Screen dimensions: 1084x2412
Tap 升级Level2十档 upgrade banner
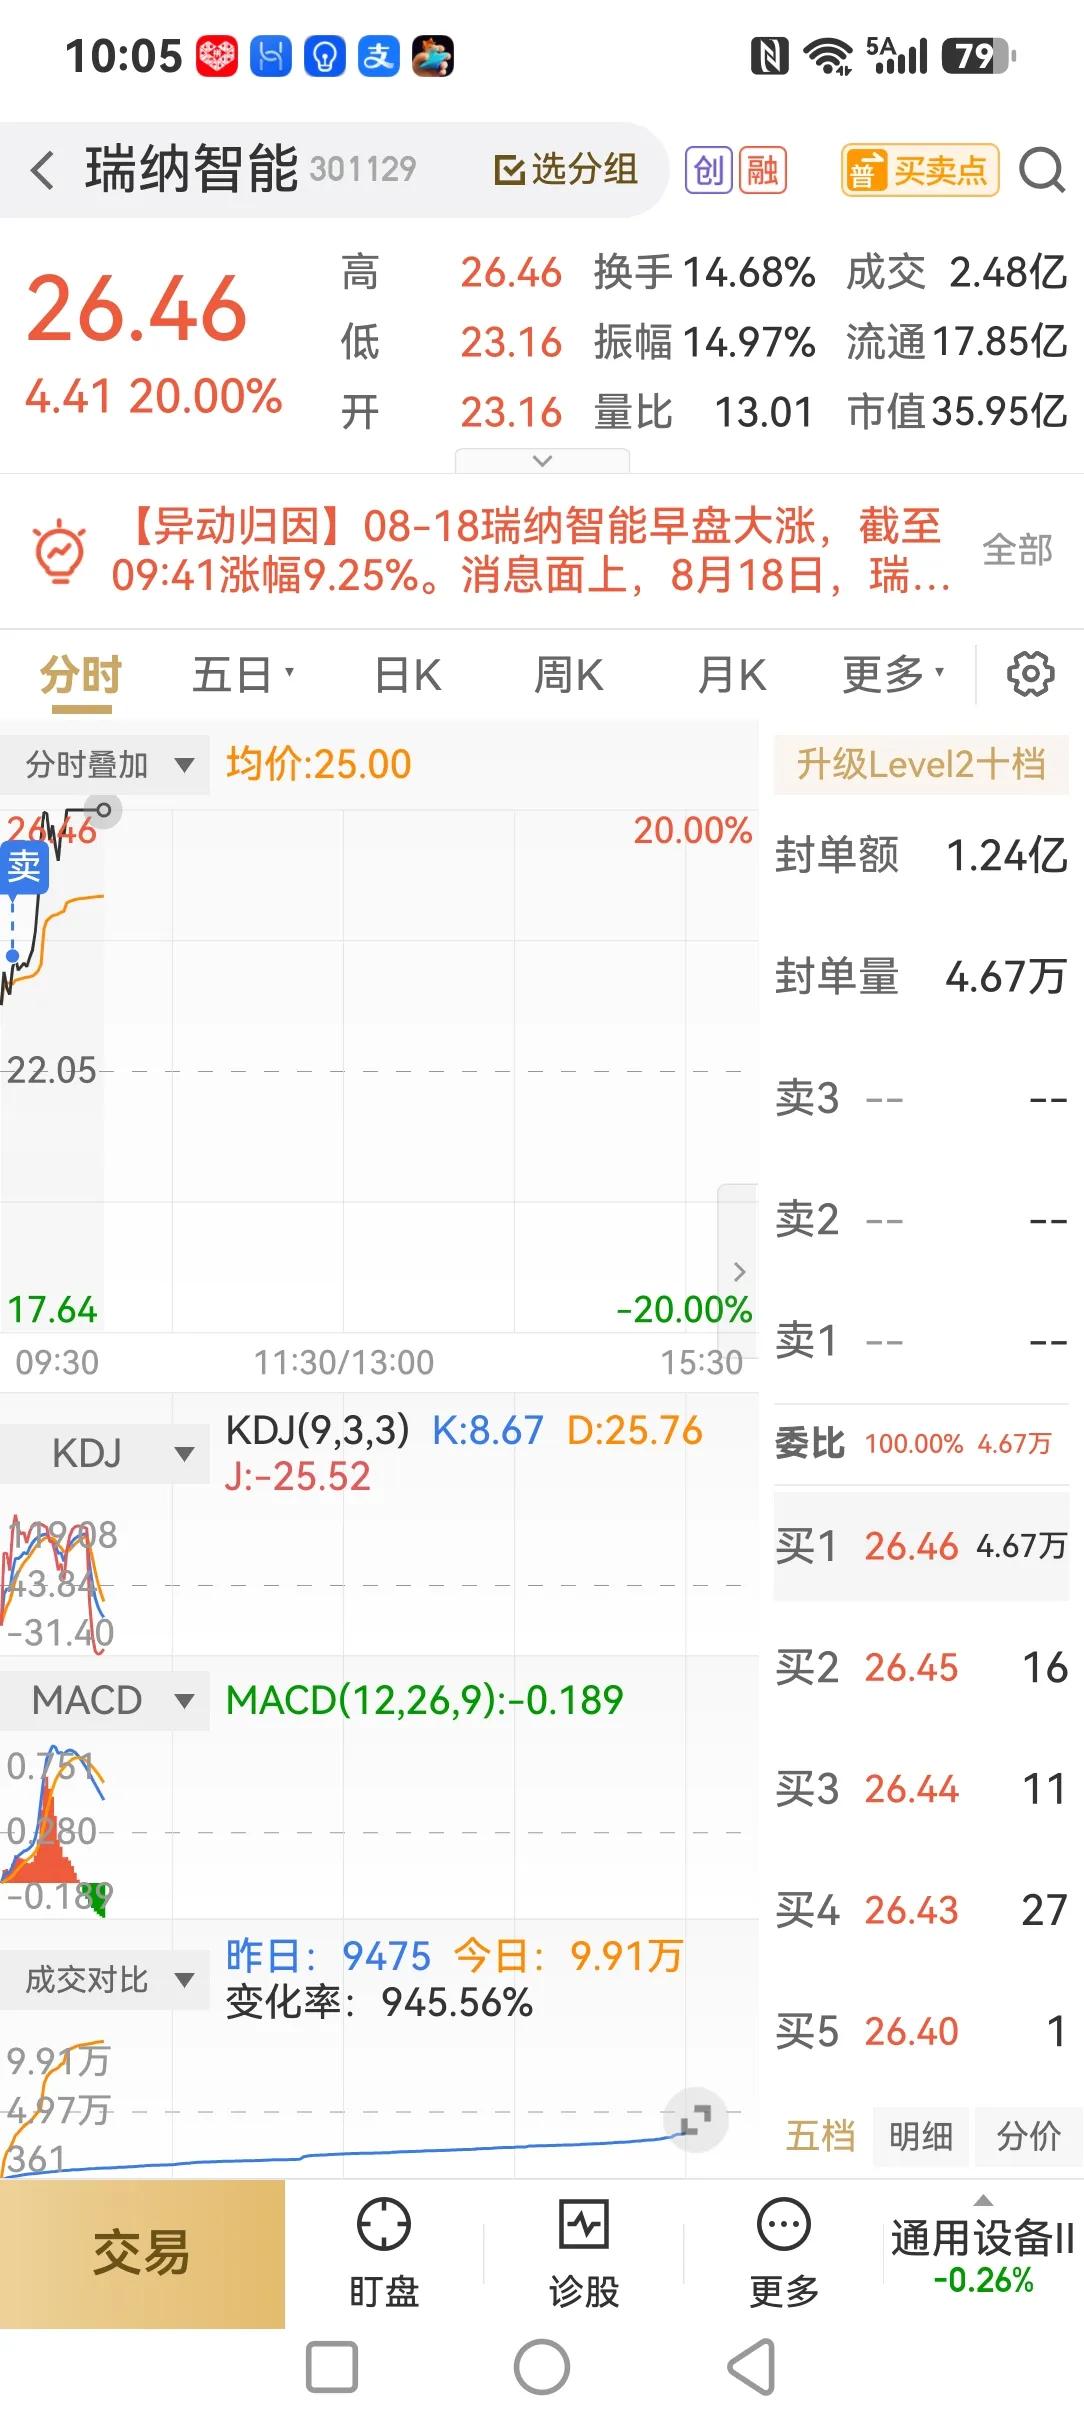click(921, 765)
